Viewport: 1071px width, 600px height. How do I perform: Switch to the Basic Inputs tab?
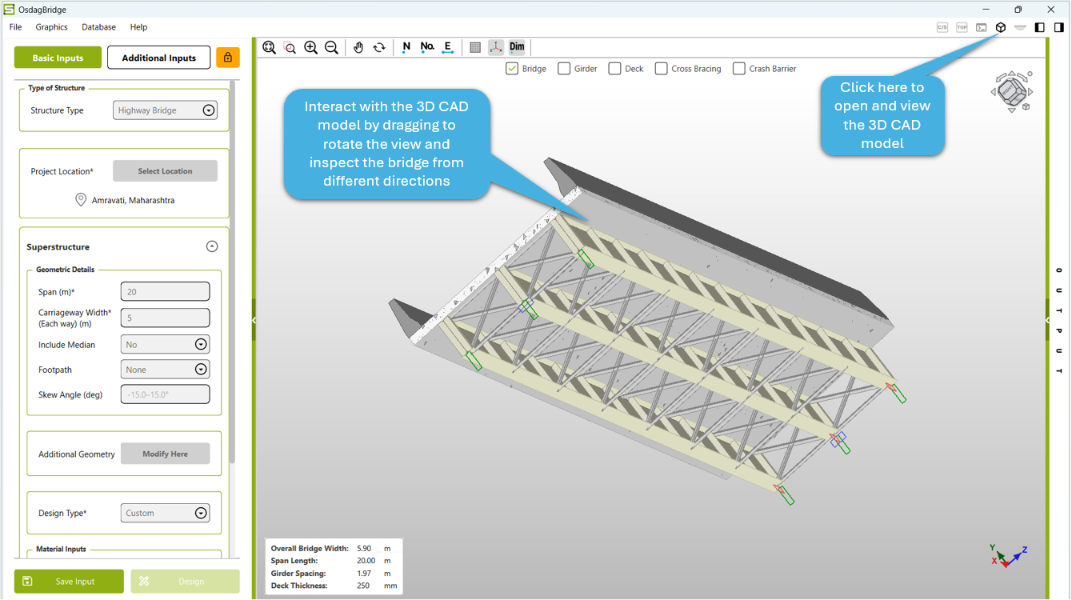(x=58, y=57)
